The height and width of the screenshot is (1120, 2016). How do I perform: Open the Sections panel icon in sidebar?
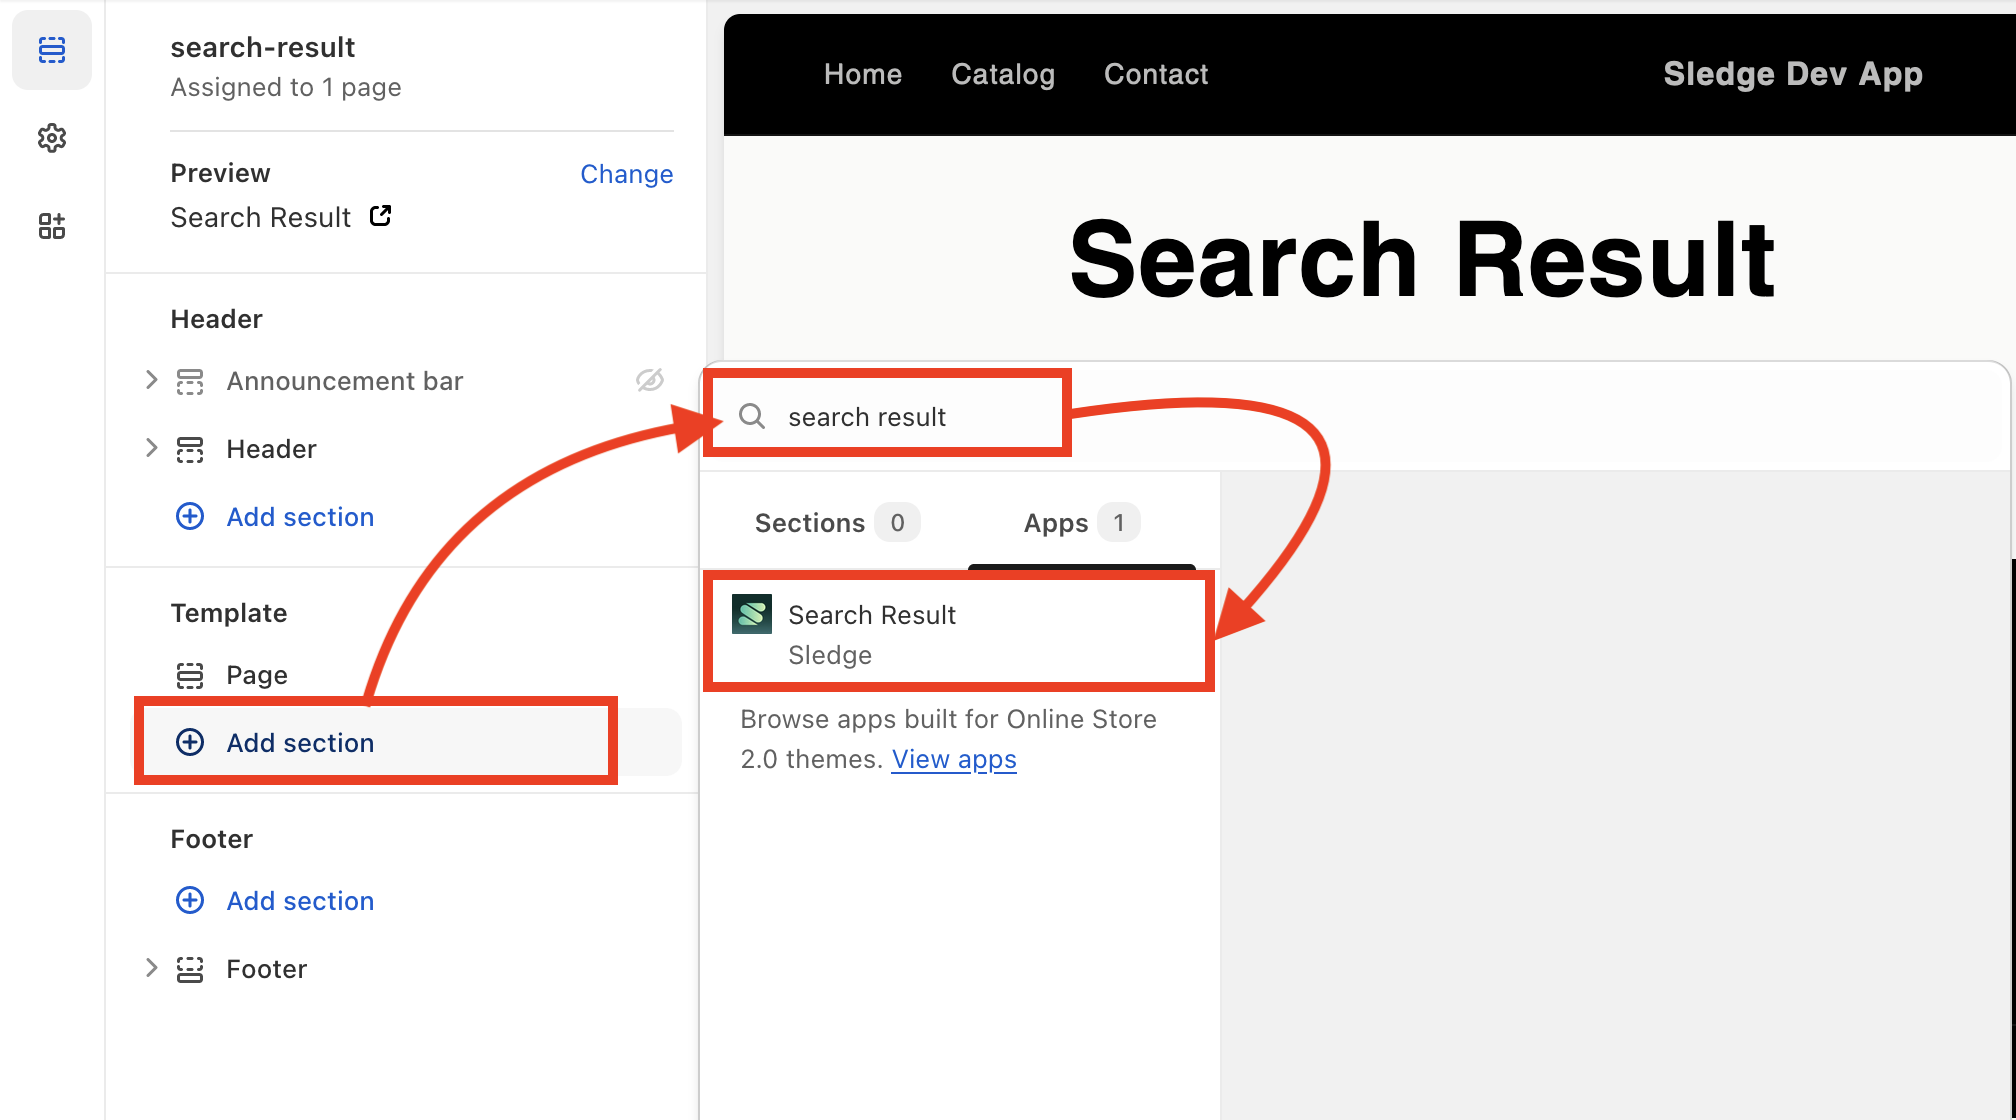point(52,50)
